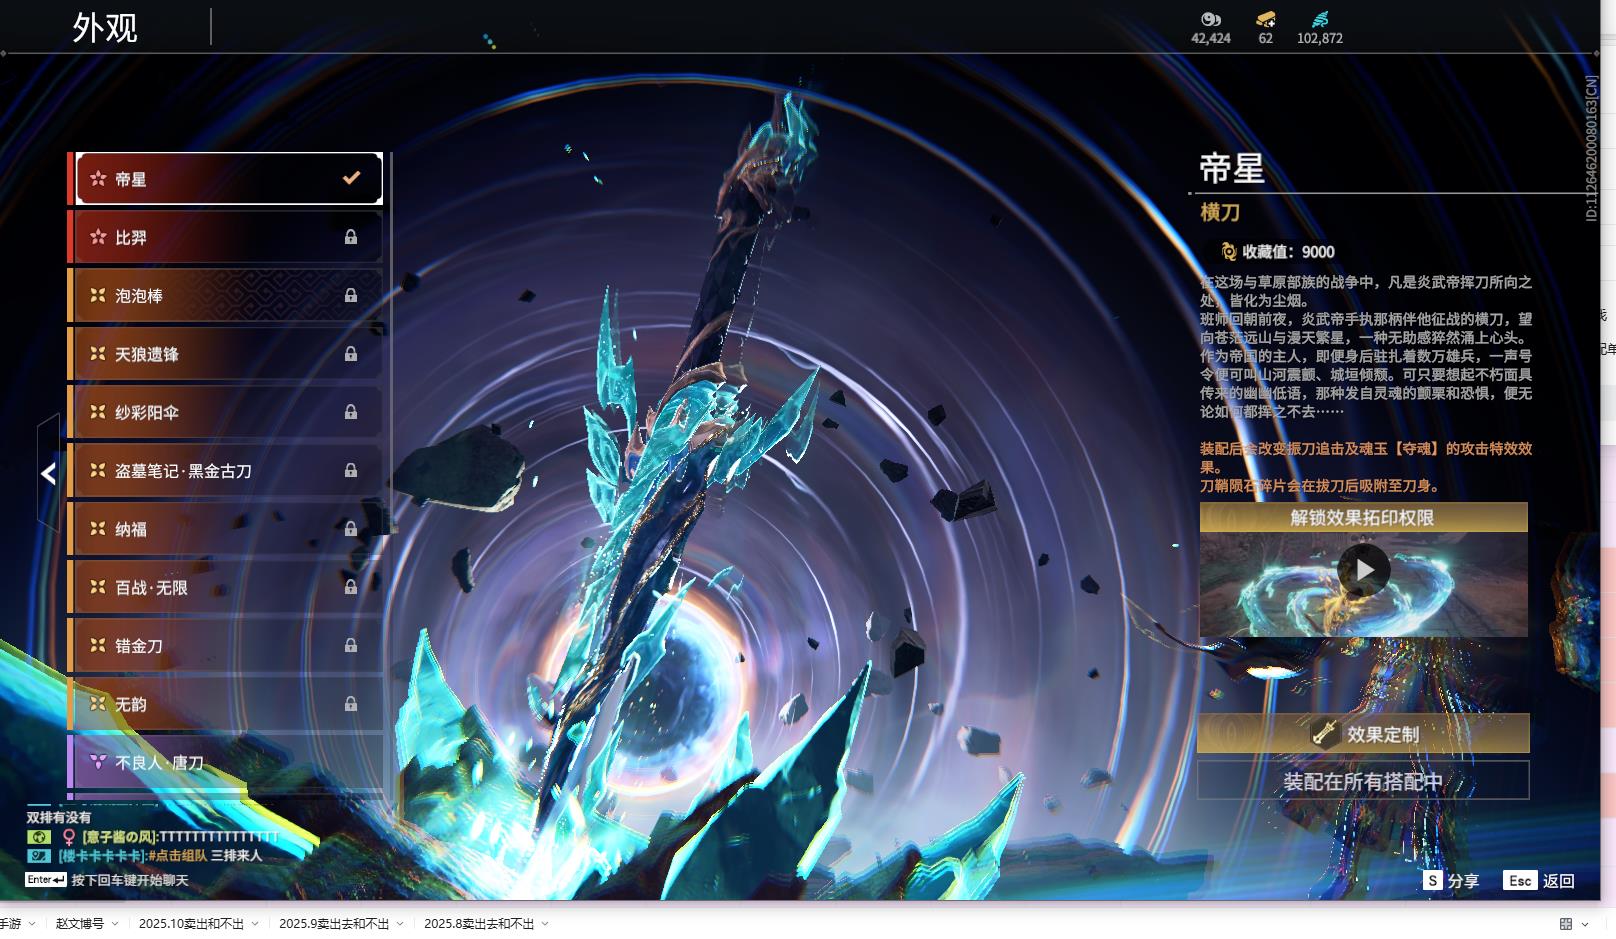
Task: Click the 102,872 currency balance
Action: (x=1320, y=38)
